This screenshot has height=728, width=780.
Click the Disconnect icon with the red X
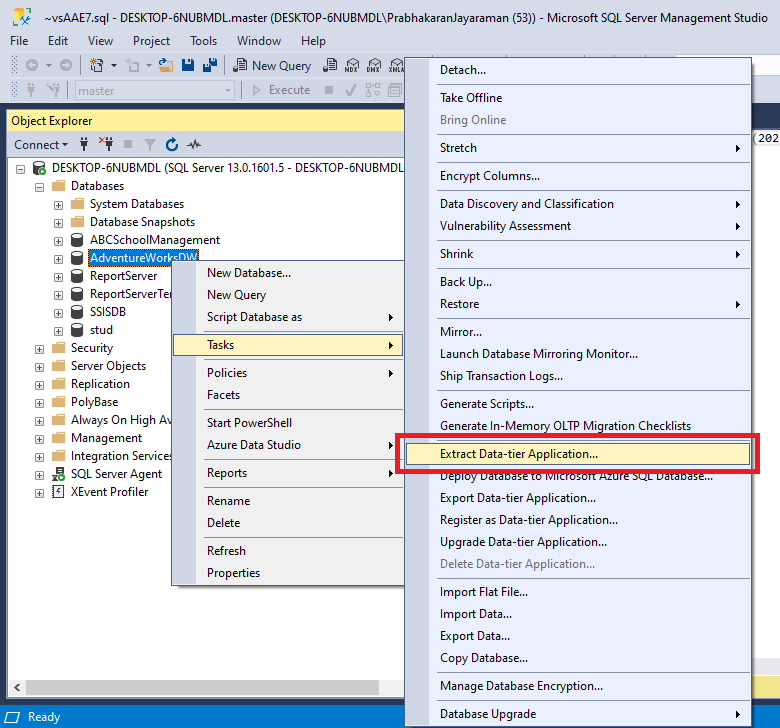(105, 144)
